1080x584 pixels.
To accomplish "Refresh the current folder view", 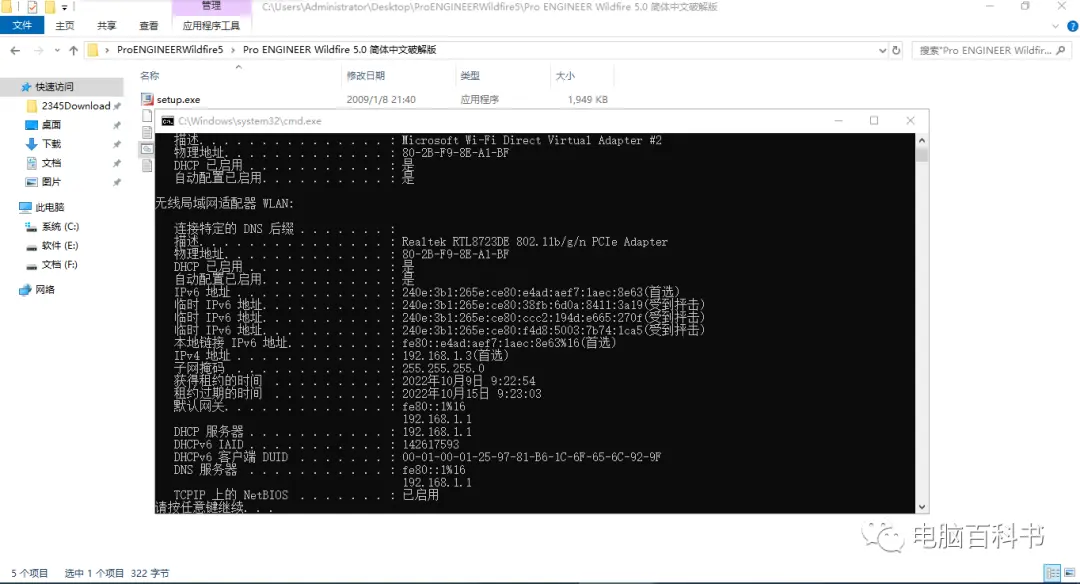I will (896, 50).
